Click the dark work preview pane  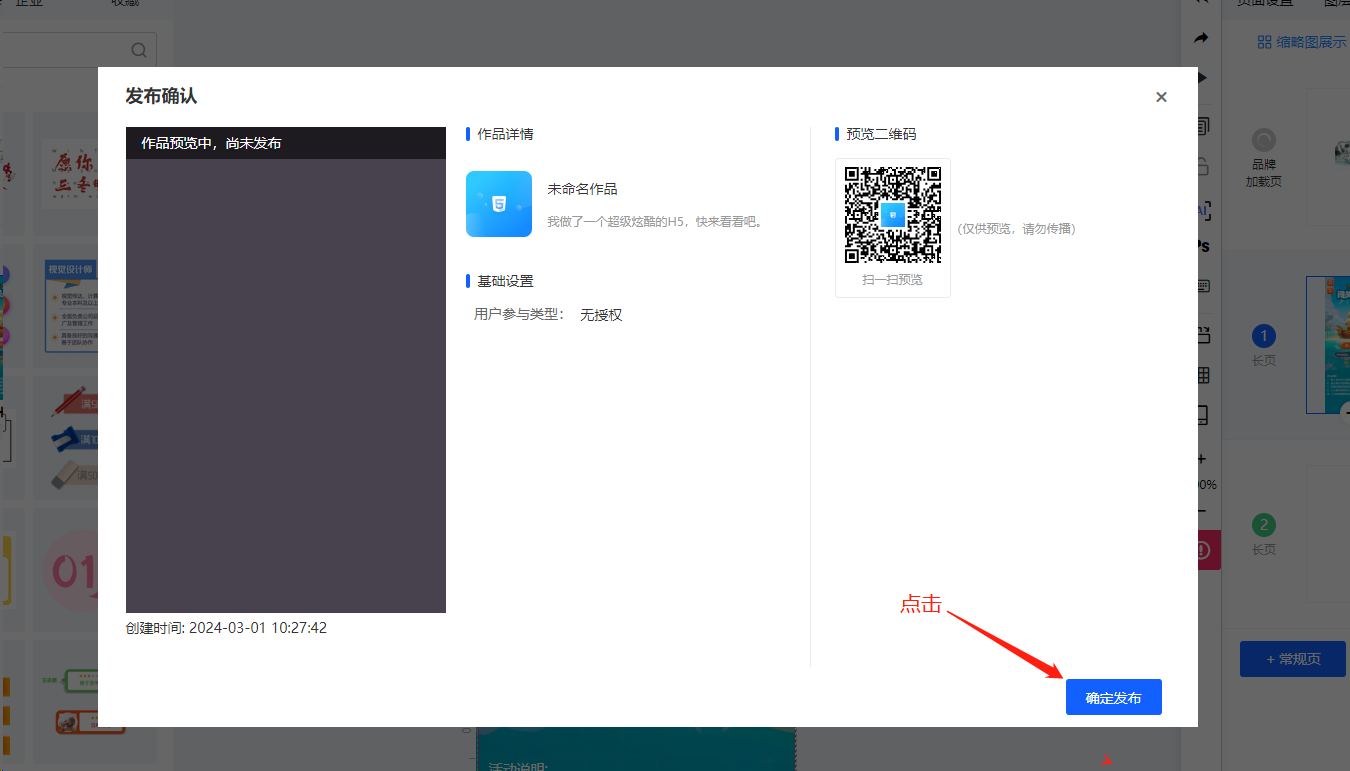point(285,385)
